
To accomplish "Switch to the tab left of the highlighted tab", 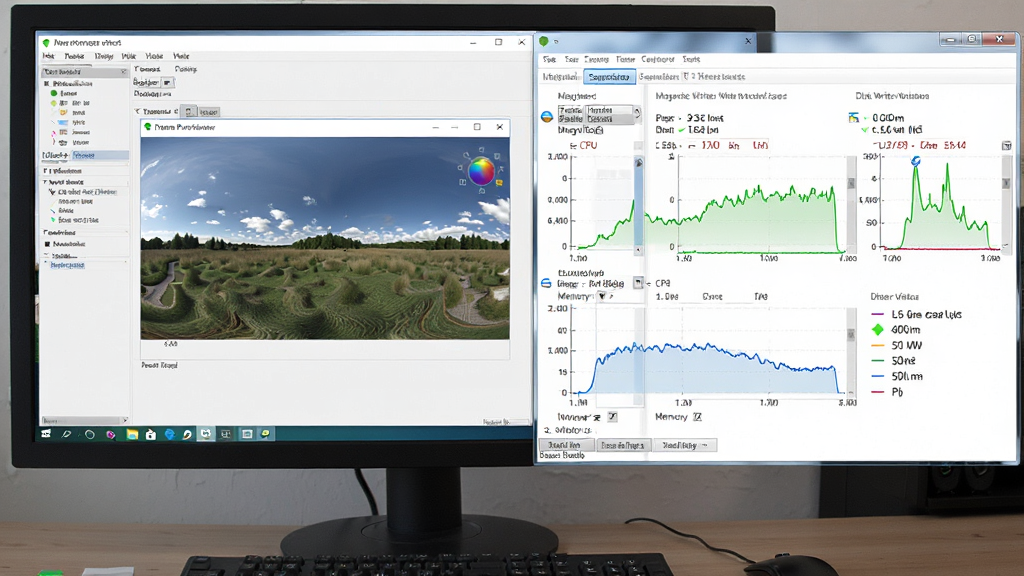I will coord(560,77).
